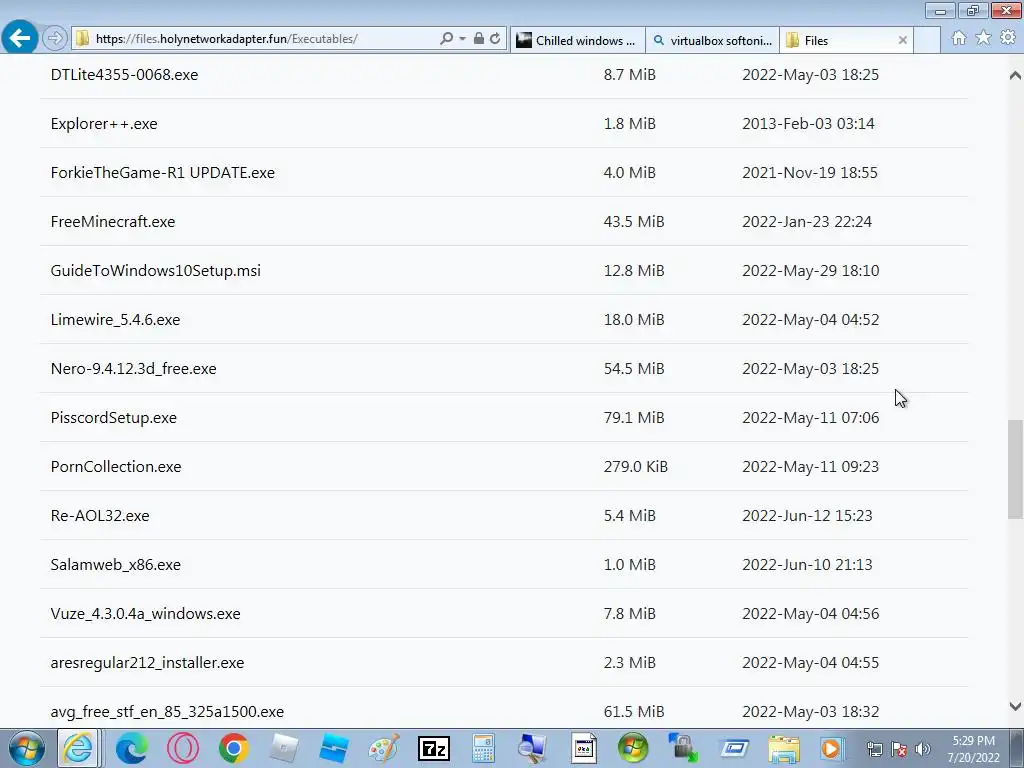The image size is (1024, 768).
Task: Open the Windows Start menu
Action: click(x=26, y=748)
